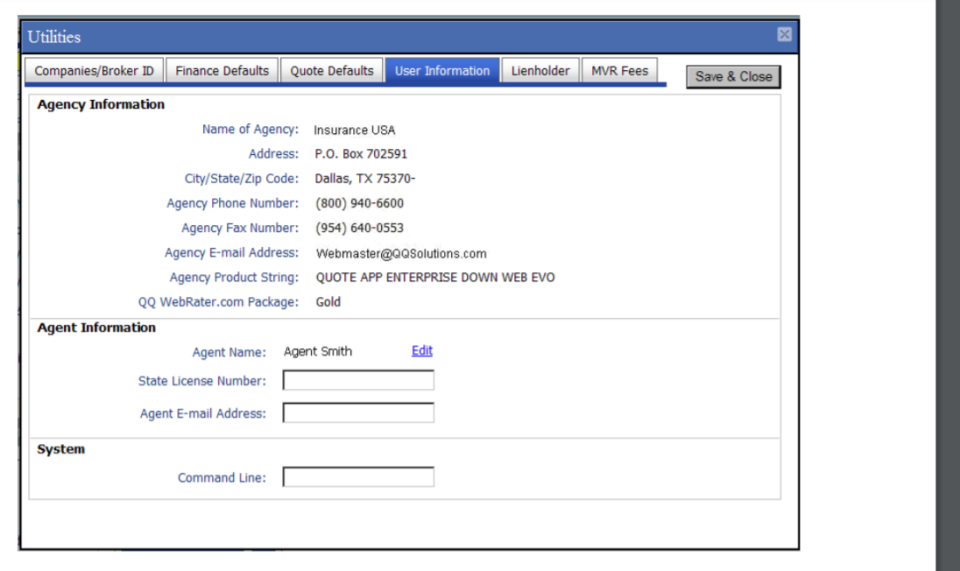The height and width of the screenshot is (571, 960).
Task: Click the Agency Product String label
Action: 234,277
